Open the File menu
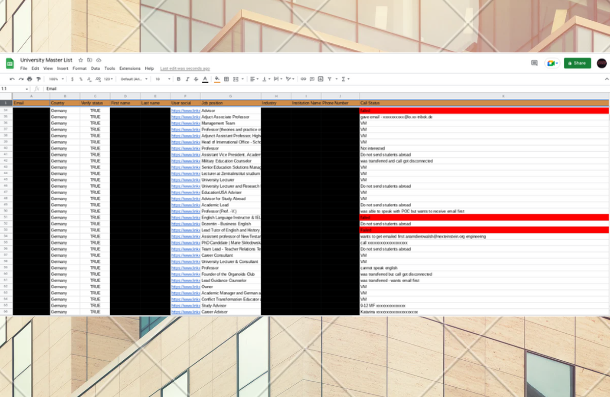Screen dimensions: 610x397 pos(24,69)
